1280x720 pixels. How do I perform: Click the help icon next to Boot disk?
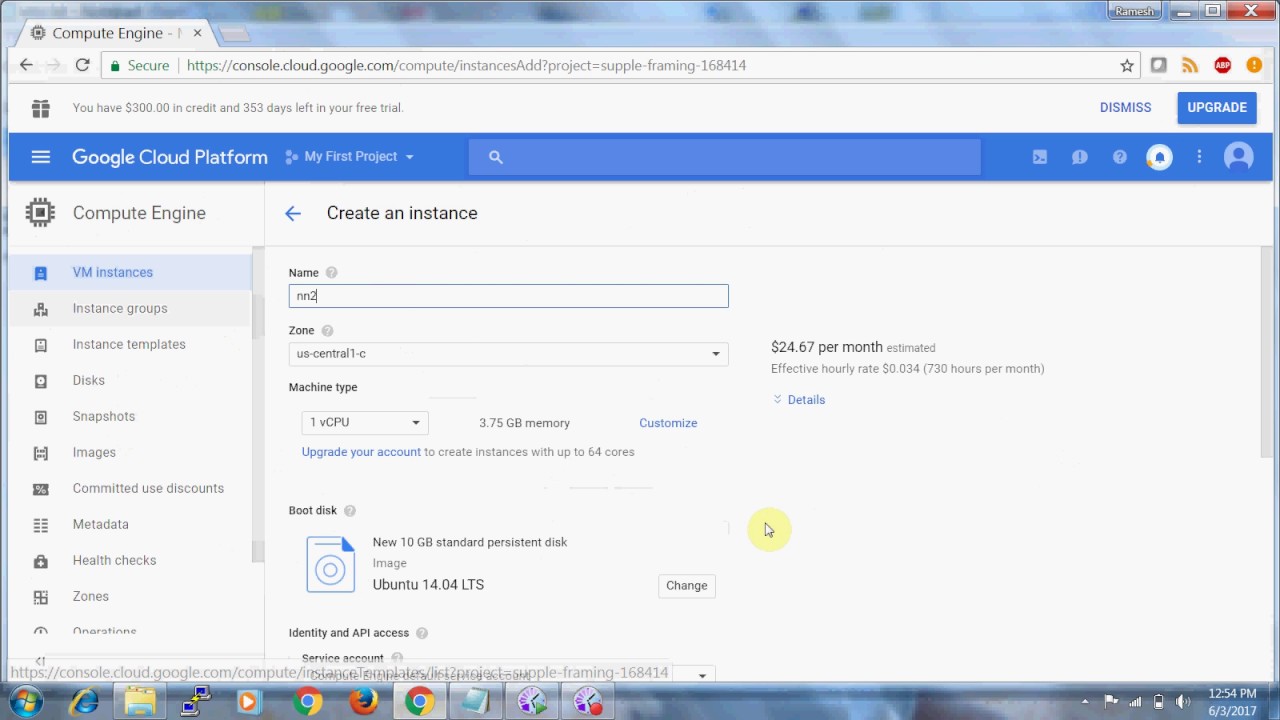click(349, 511)
